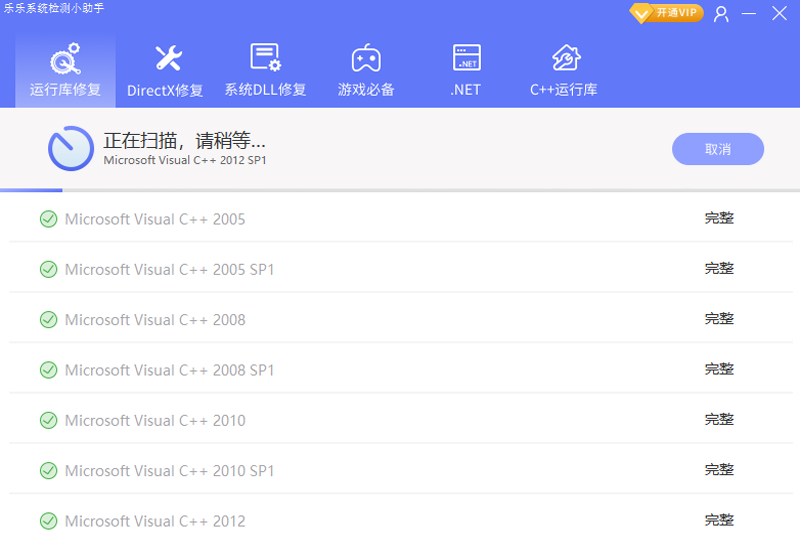
Task: Click the user account profile icon
Action: (x=721, y=14)
